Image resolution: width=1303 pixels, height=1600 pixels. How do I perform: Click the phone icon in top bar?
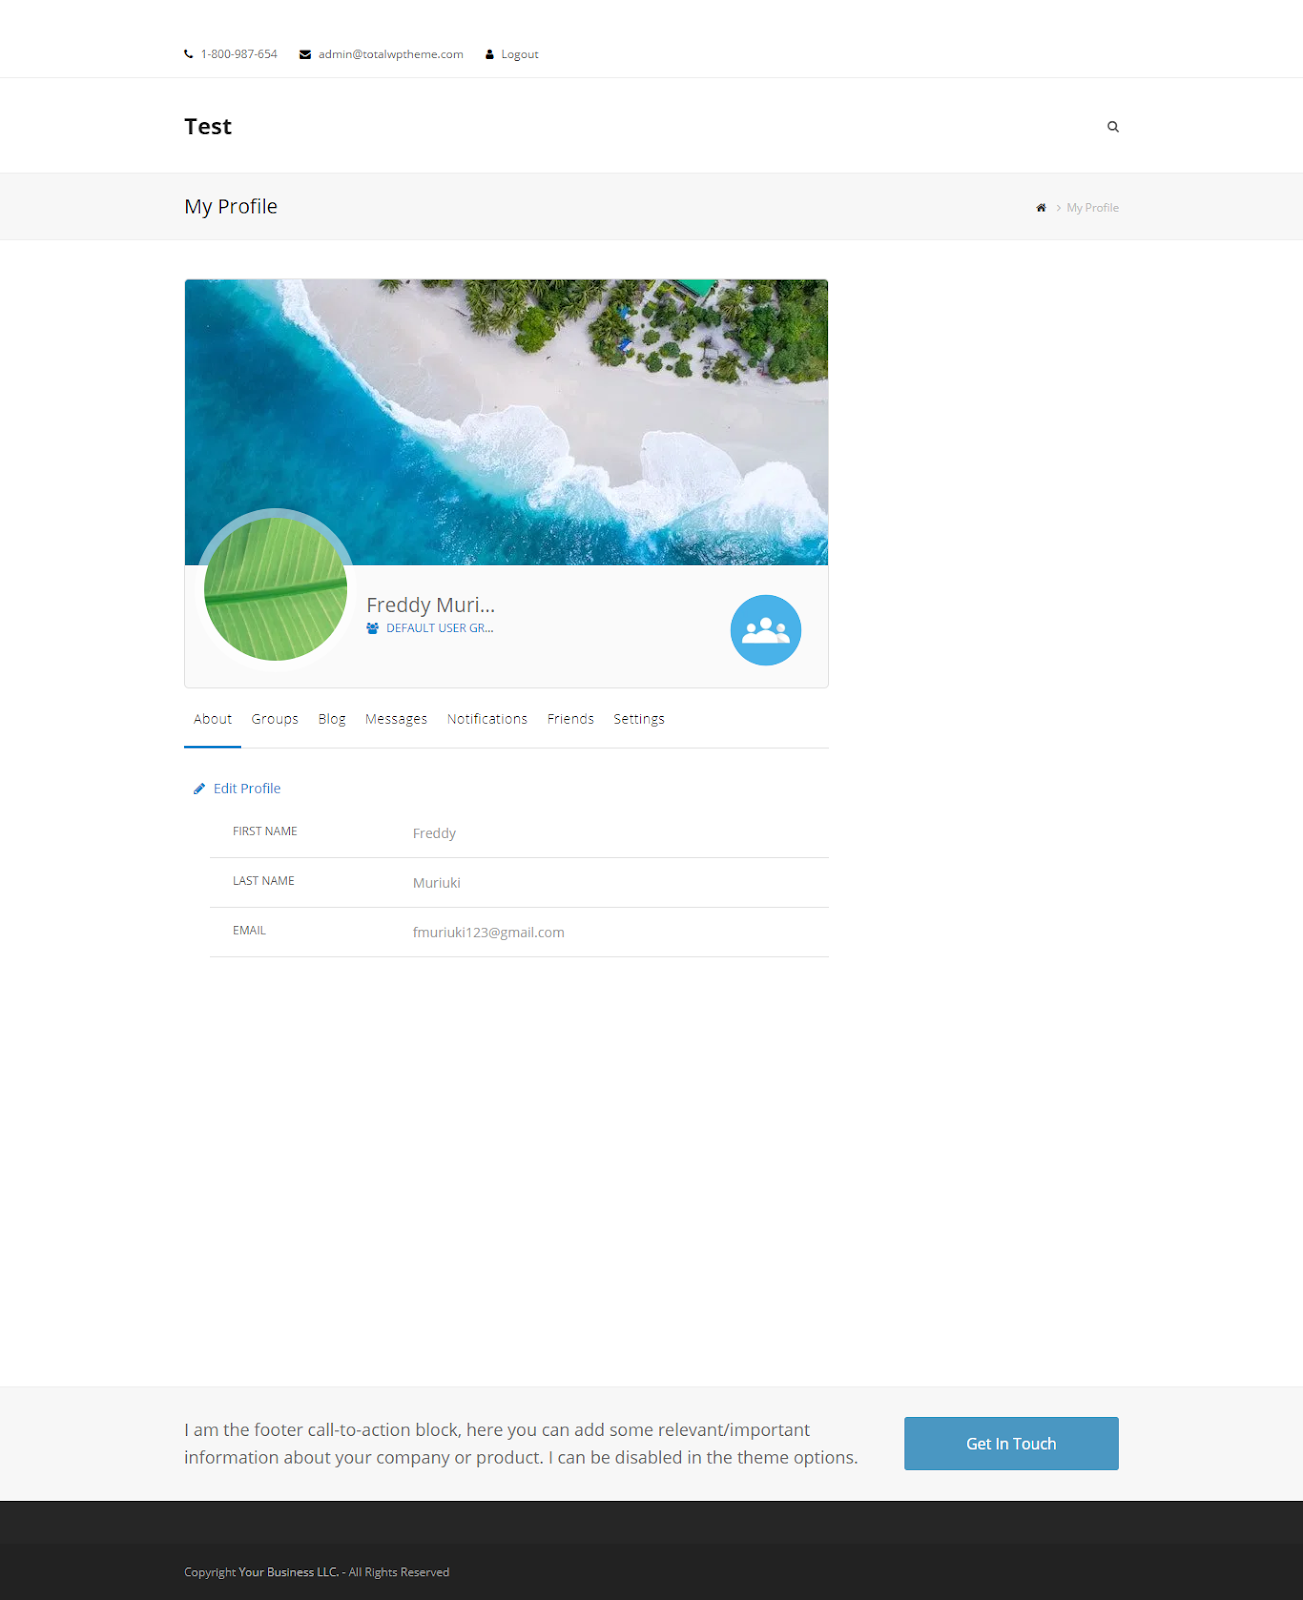click(188, 54)
